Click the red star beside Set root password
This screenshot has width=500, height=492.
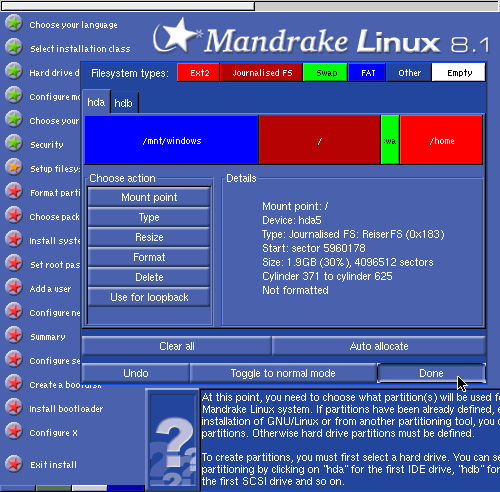point(14,263)
